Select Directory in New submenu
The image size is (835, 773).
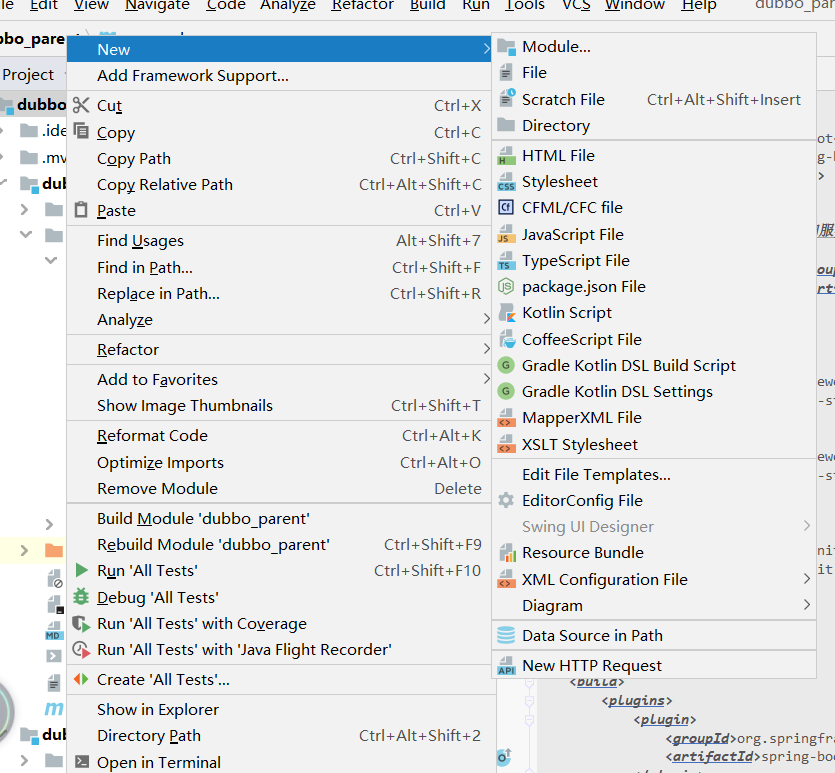coord(654,126)
